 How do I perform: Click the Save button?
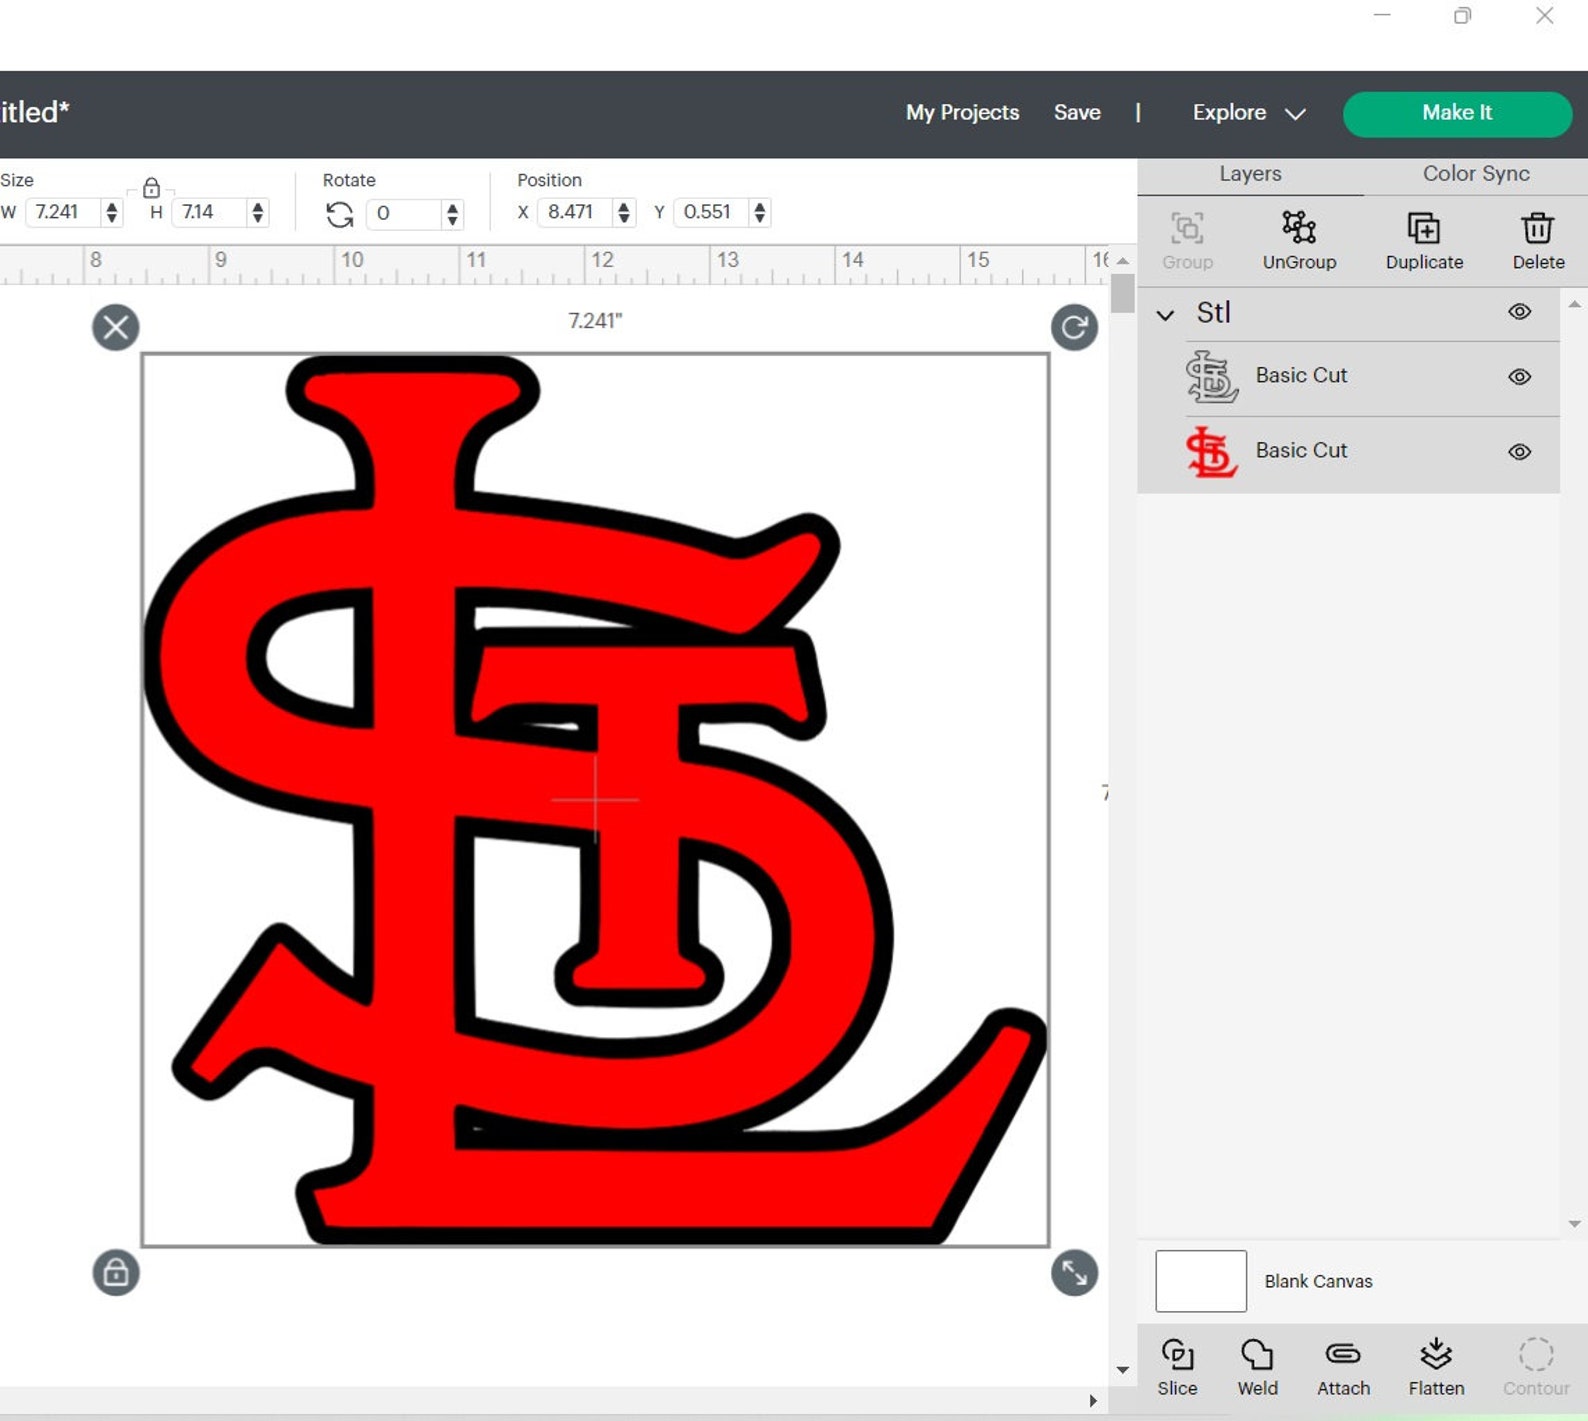[1077, 113]
